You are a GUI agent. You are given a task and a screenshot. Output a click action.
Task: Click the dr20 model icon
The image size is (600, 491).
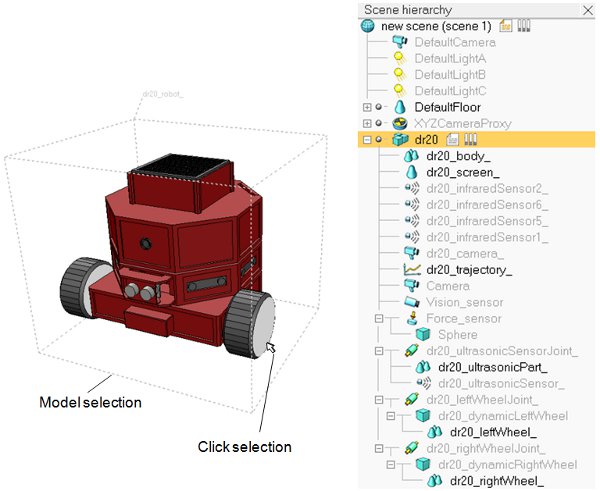(400, 139)
